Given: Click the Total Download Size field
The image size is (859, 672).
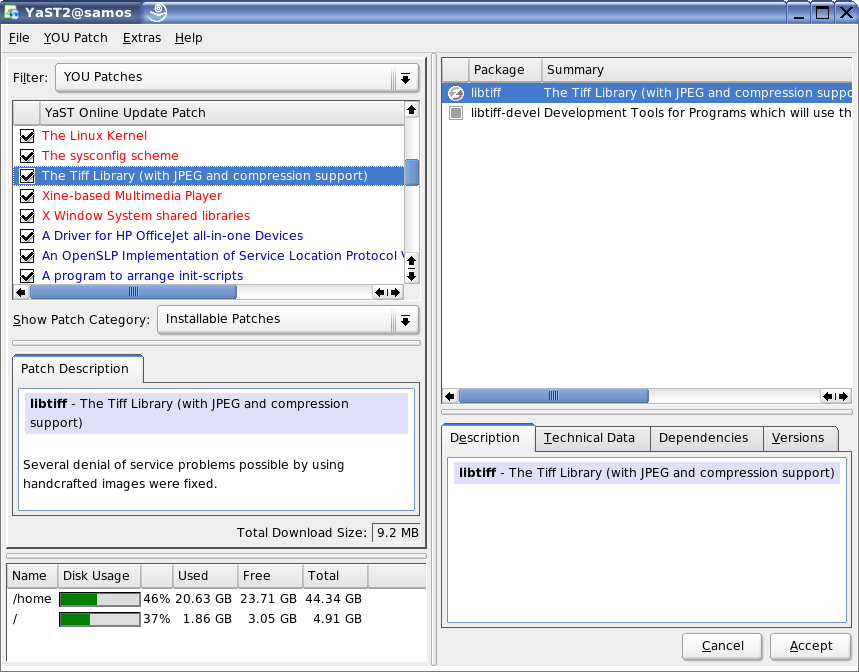Looking at the screenshot, I should [396, 533].
